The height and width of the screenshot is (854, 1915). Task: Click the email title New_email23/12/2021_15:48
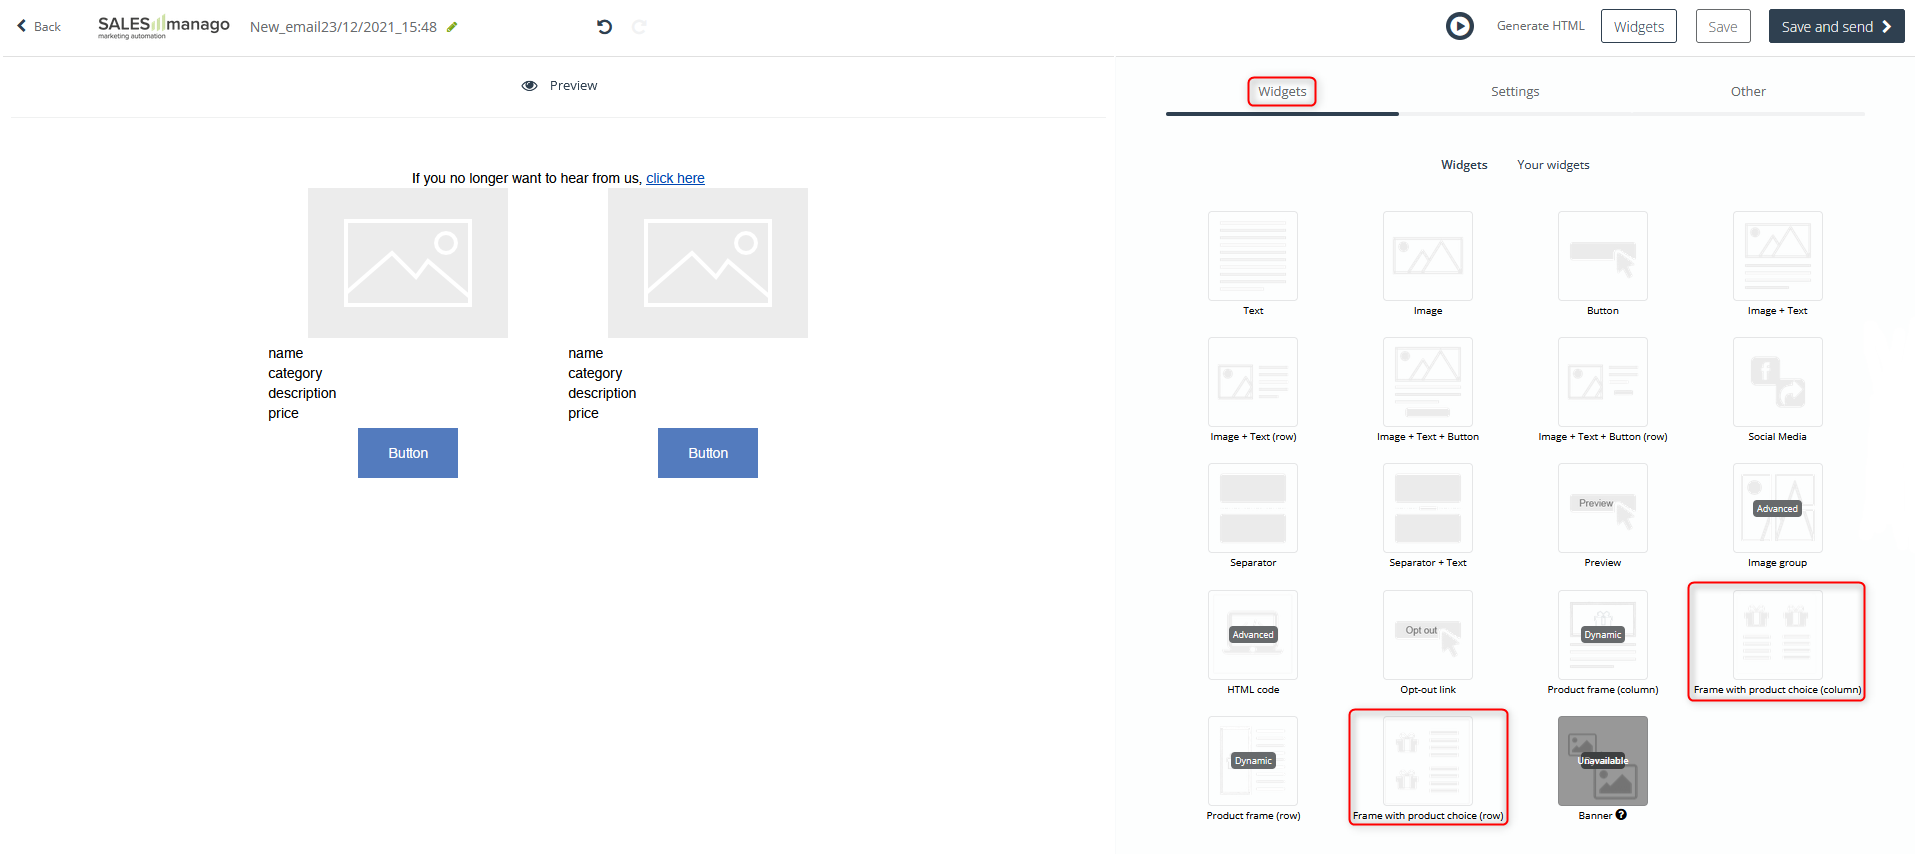343,27
